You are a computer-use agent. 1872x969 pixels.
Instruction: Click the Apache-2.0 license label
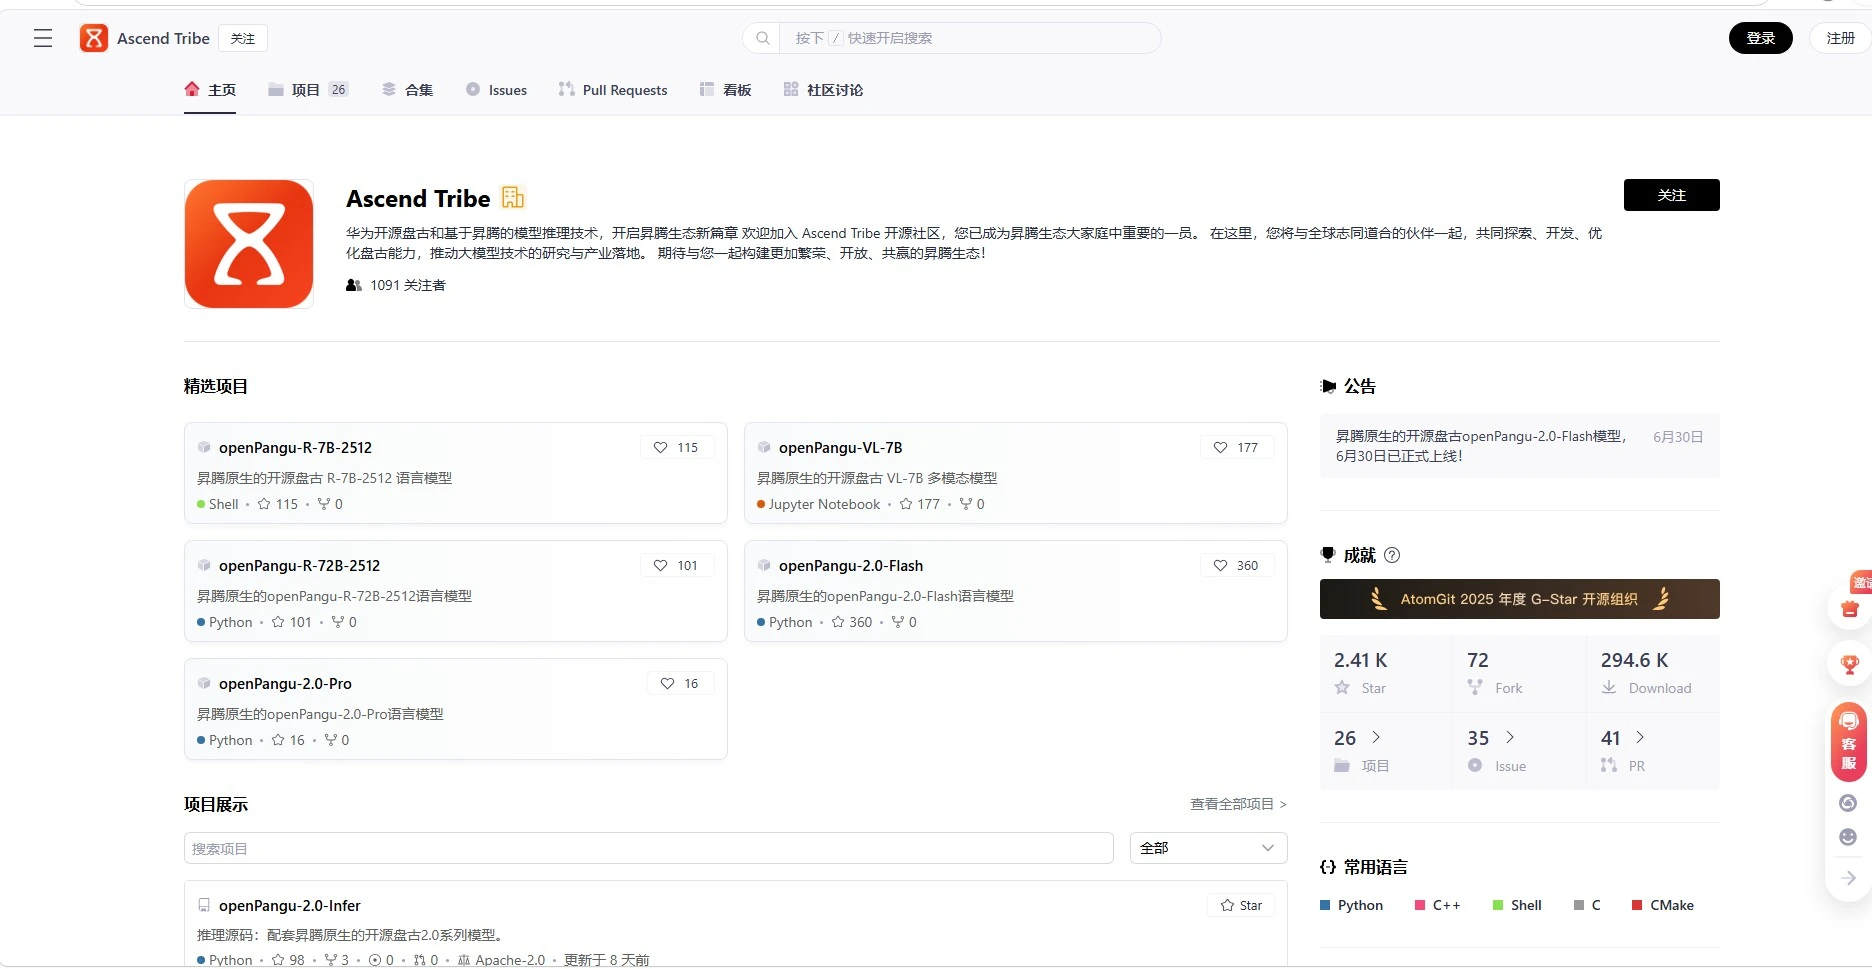(x=510, y=960)
